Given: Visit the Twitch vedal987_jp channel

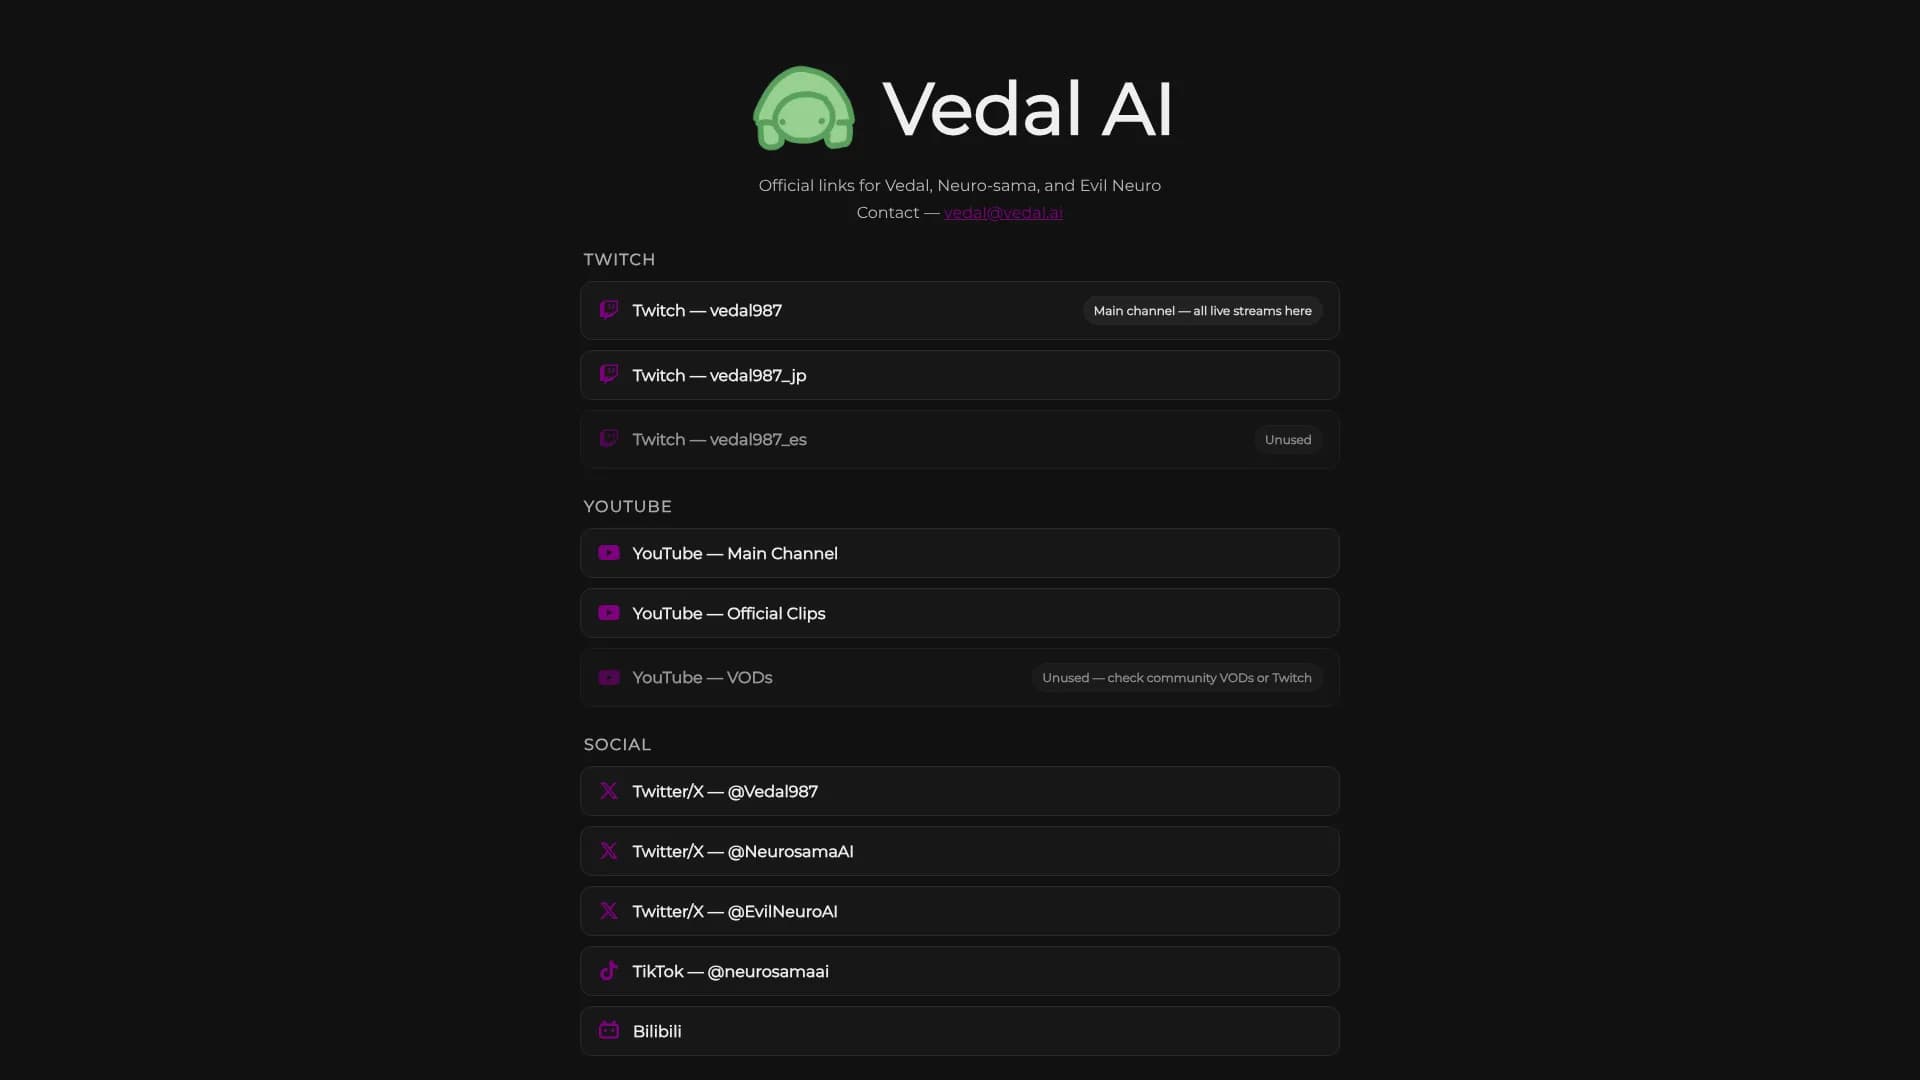Looking at the screenshot, I should click(719, 376).
